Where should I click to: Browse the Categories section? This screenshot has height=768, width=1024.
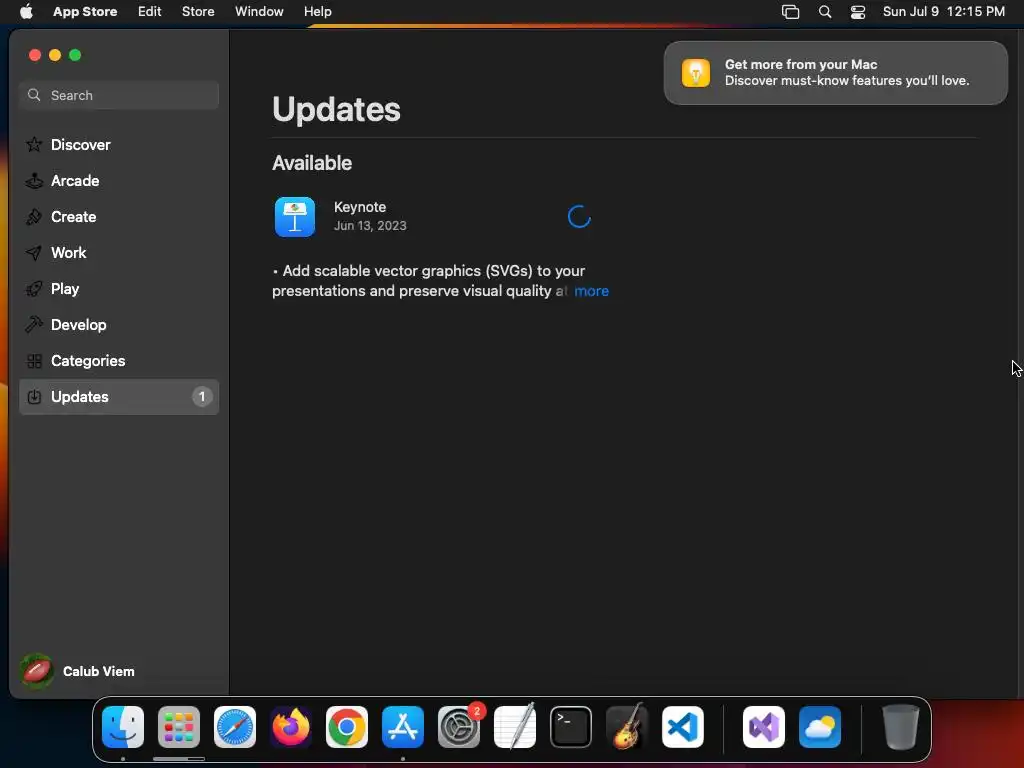119,360
